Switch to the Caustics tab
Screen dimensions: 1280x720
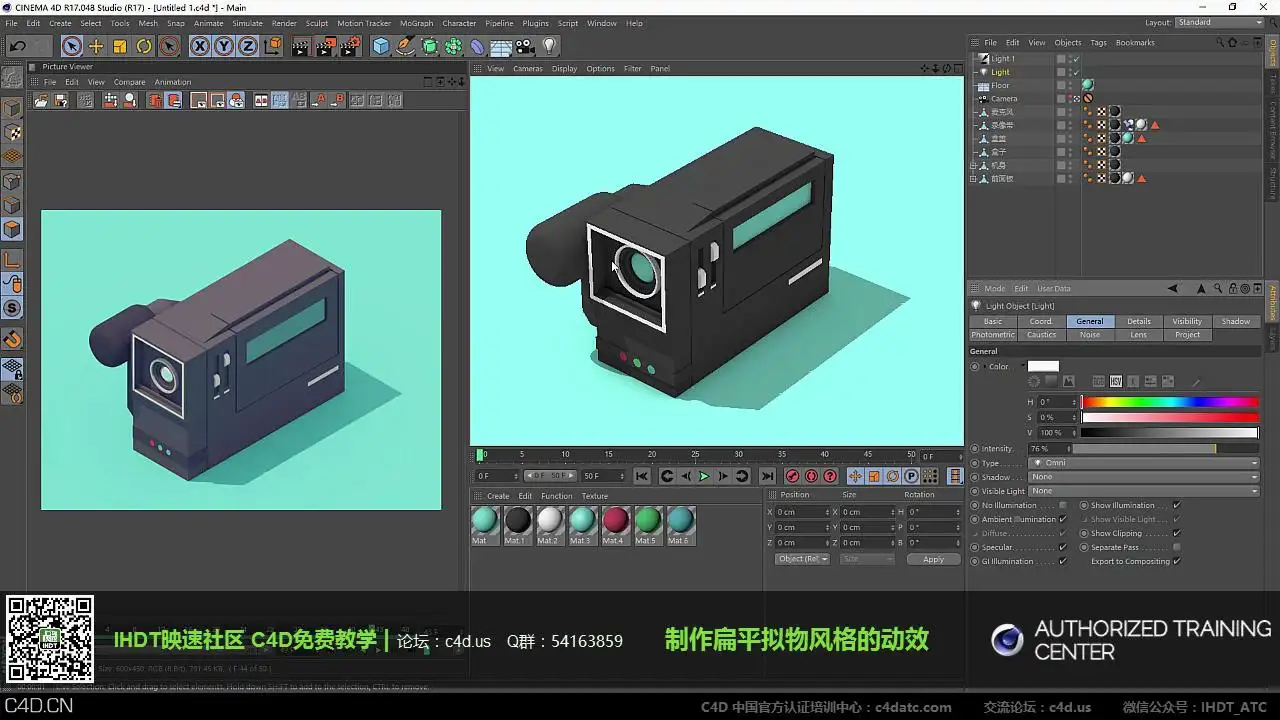click(x=1041, y=335)
